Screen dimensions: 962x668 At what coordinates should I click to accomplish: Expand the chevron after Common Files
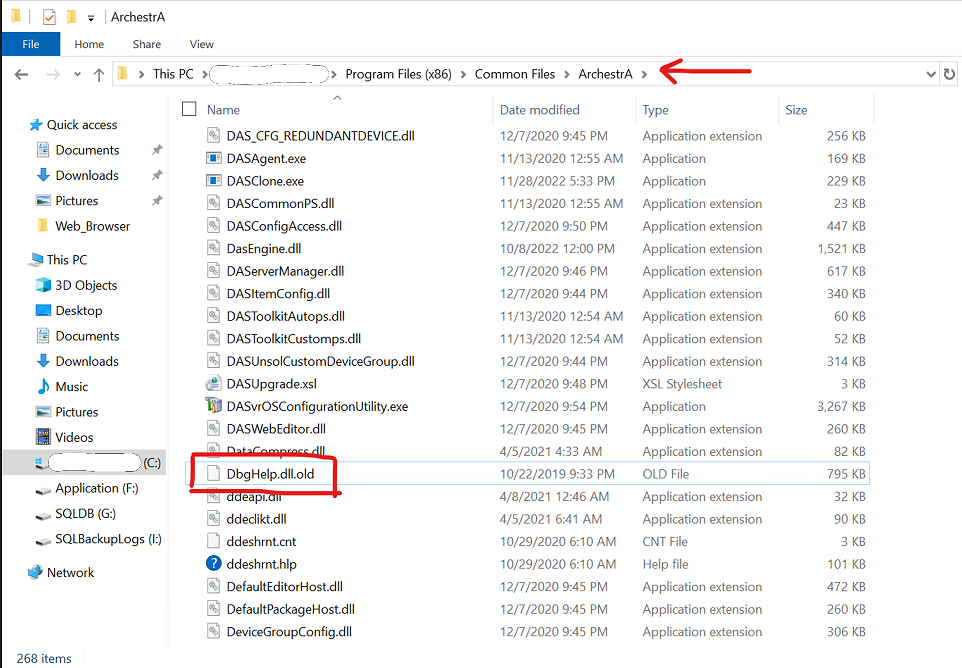pos(566,74)
